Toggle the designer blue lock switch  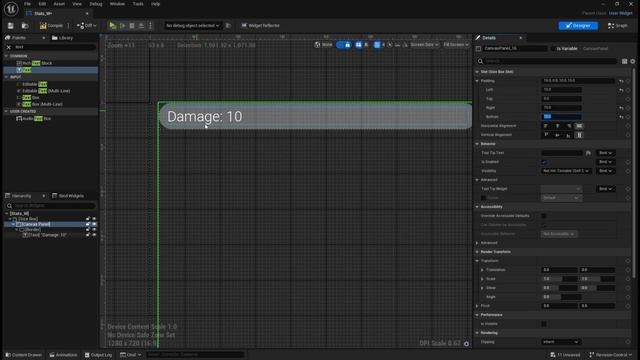coord(344,44)
